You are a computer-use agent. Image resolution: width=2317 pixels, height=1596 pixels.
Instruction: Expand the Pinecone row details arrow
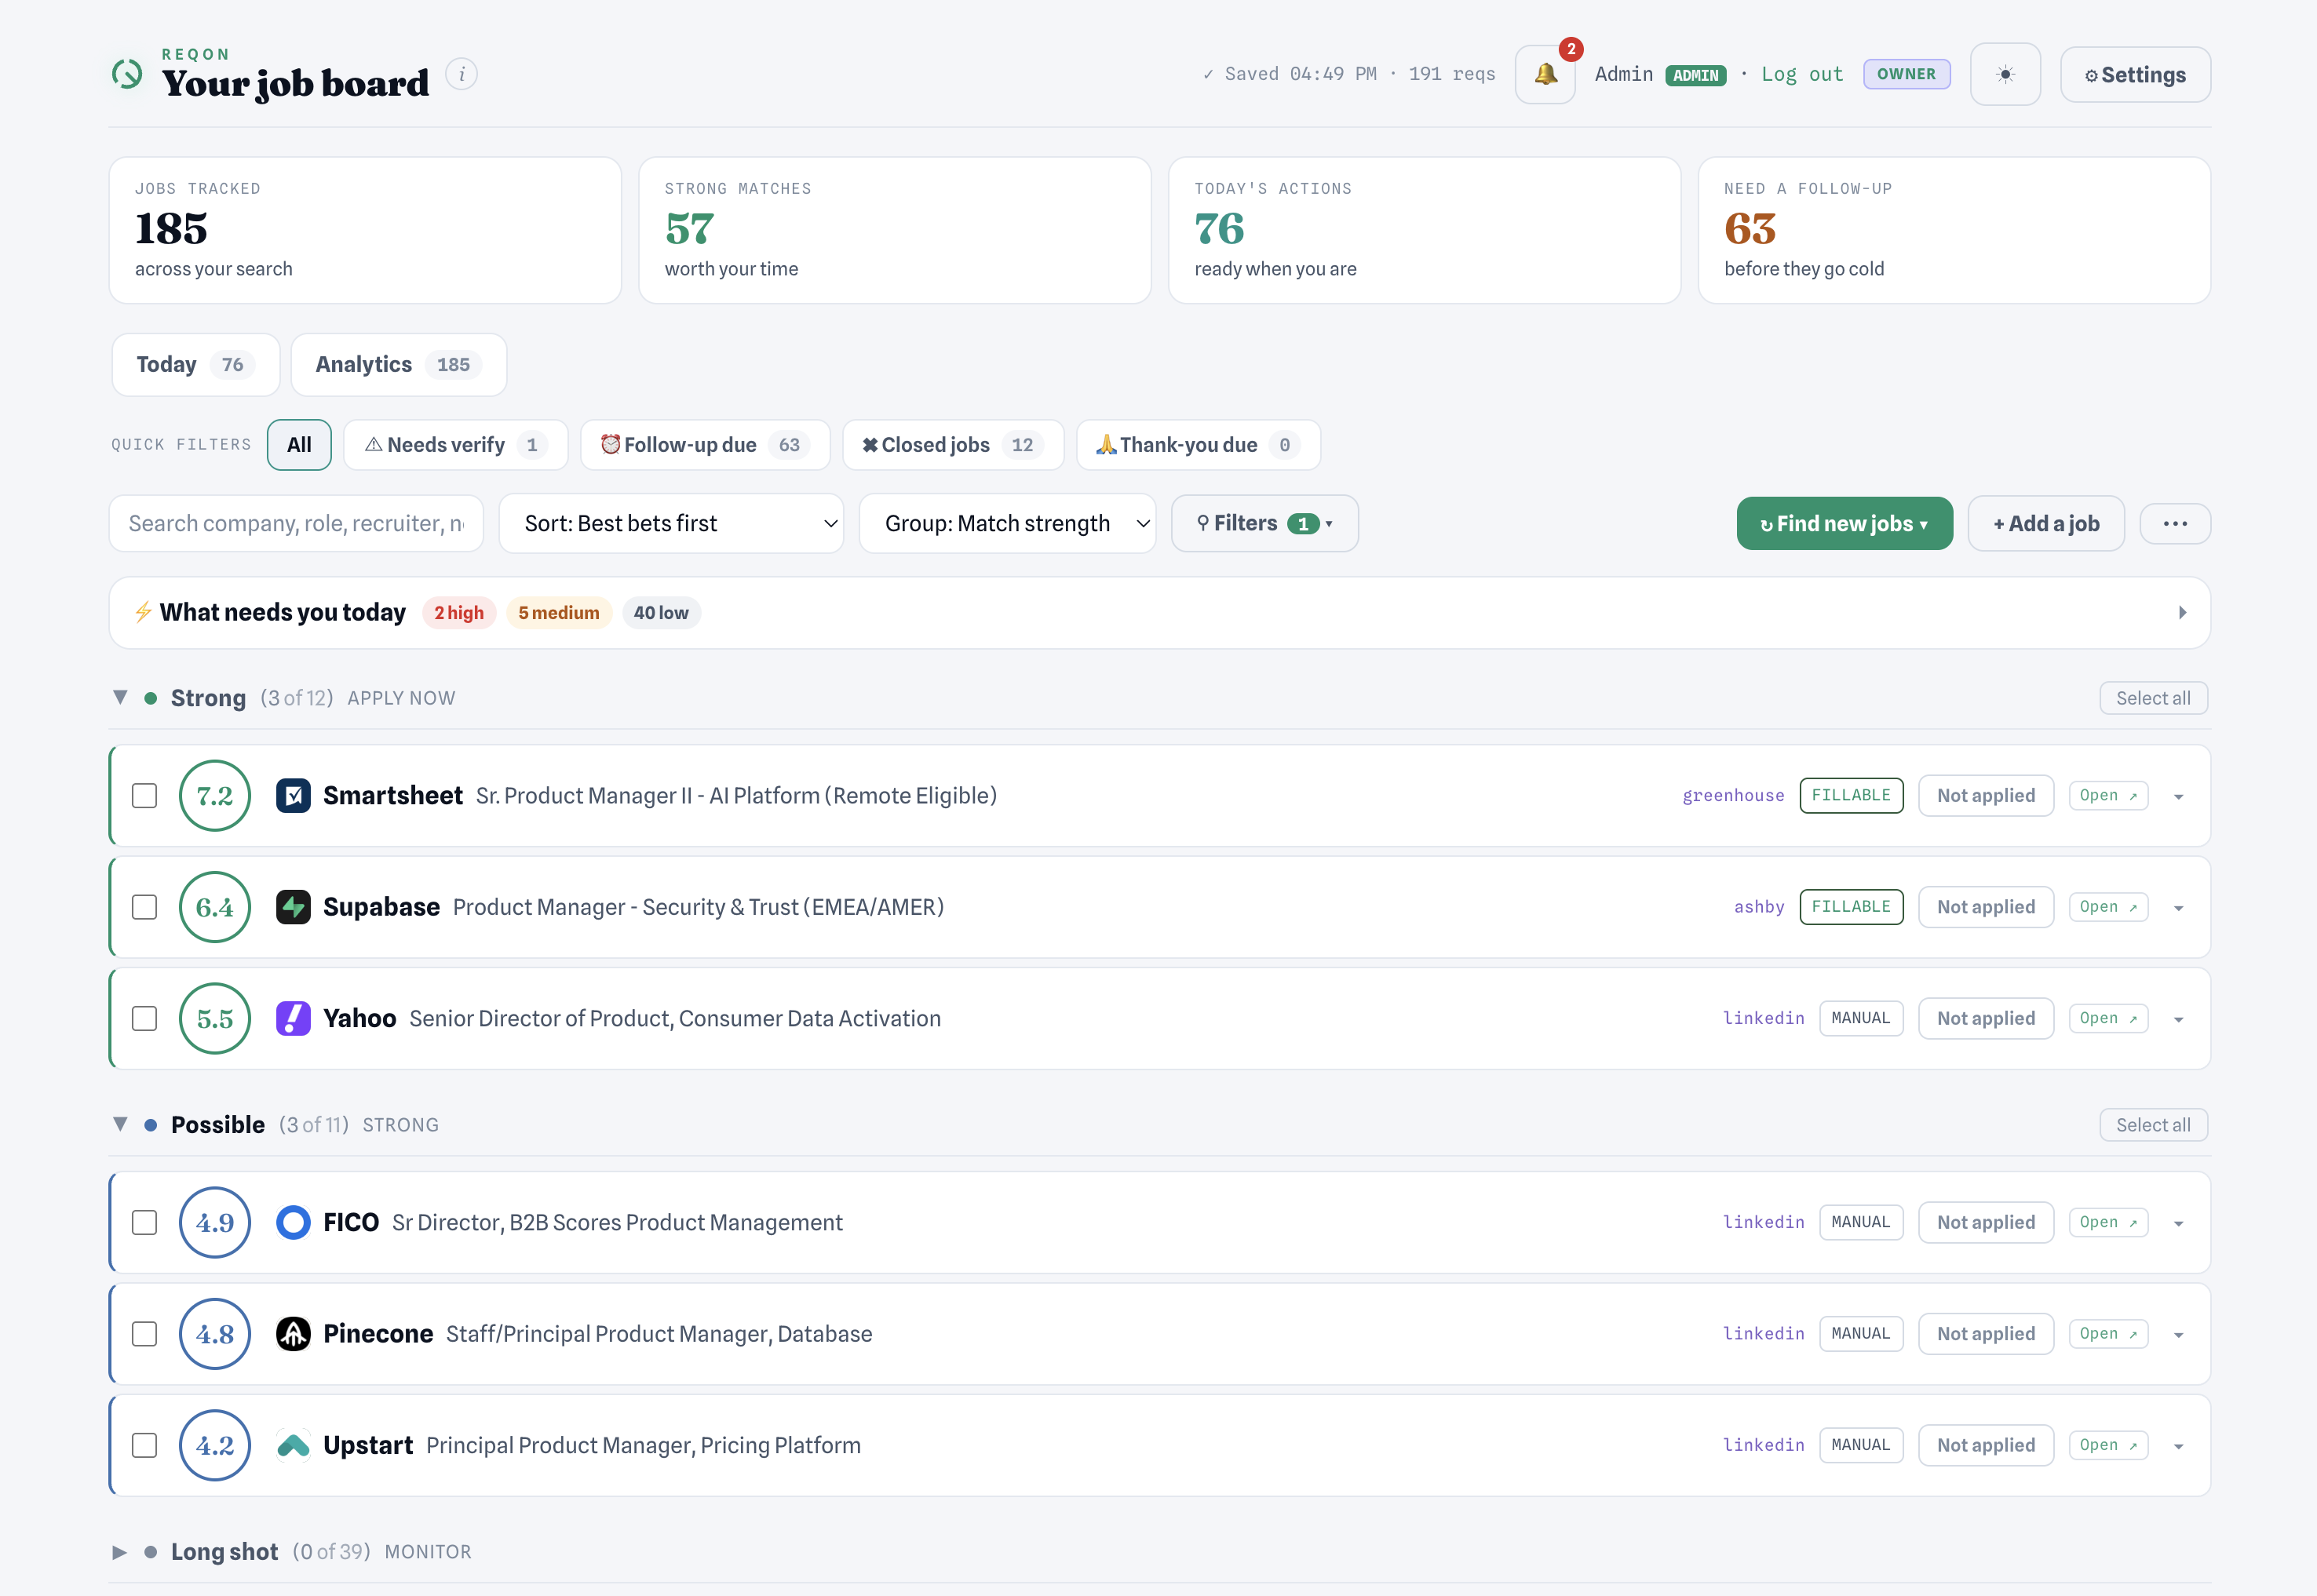2178,1335
